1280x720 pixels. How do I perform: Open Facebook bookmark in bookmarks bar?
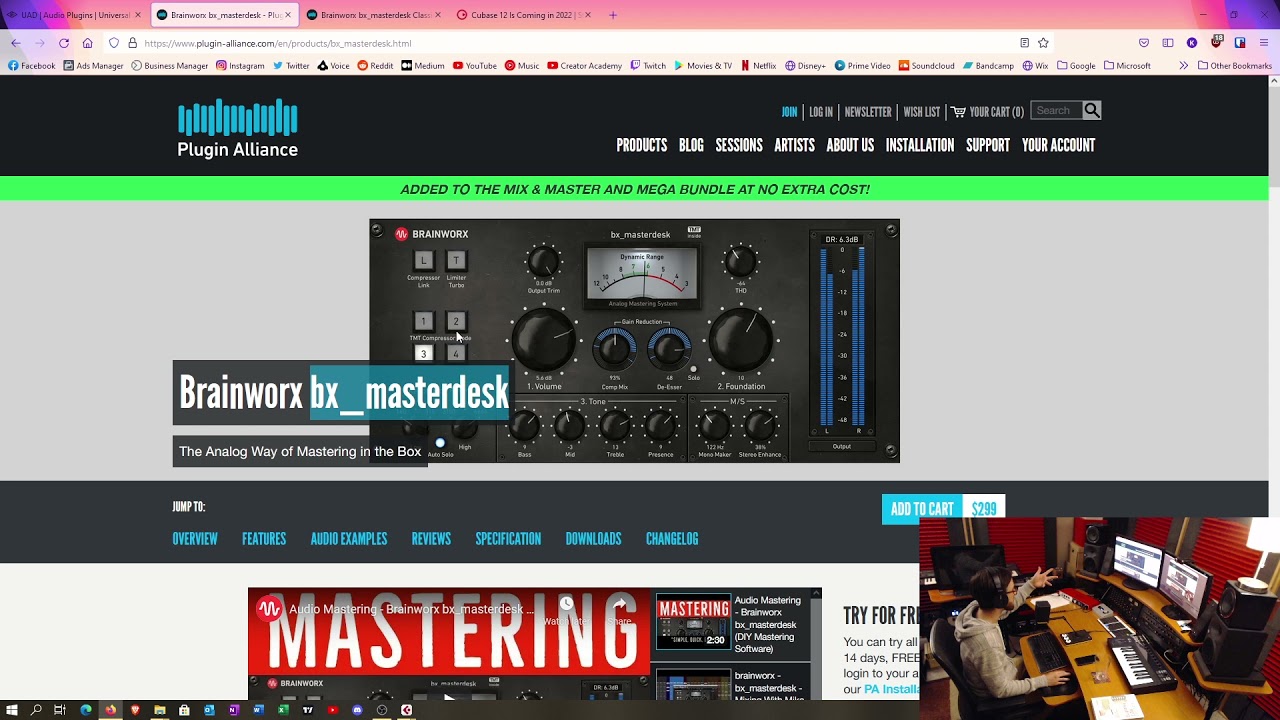(x=31, y=66)
